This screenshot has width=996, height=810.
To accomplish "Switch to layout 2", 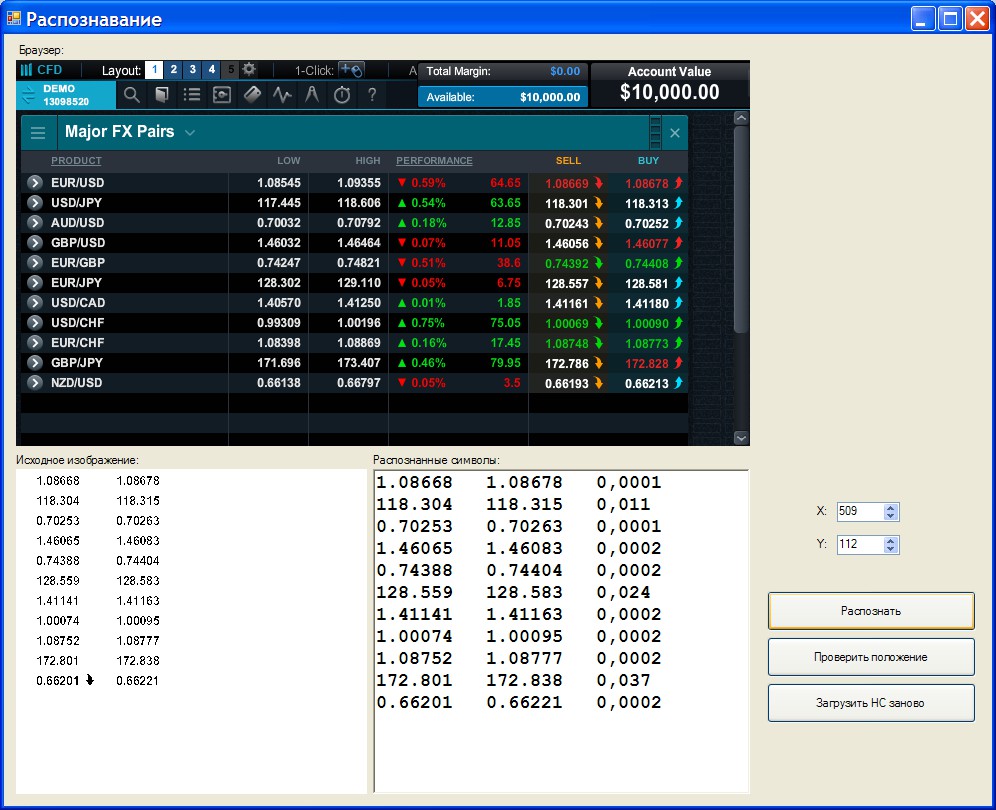I will [173, 69].
